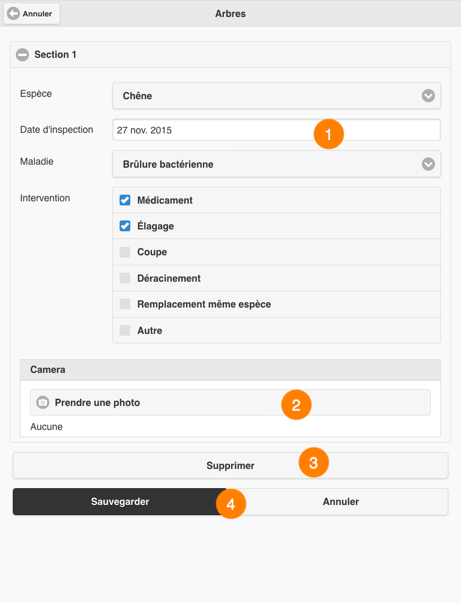This screenshot has height=603, width=461.
Task: Click the orange callout marker numbered 3
Action: (313, 462)
